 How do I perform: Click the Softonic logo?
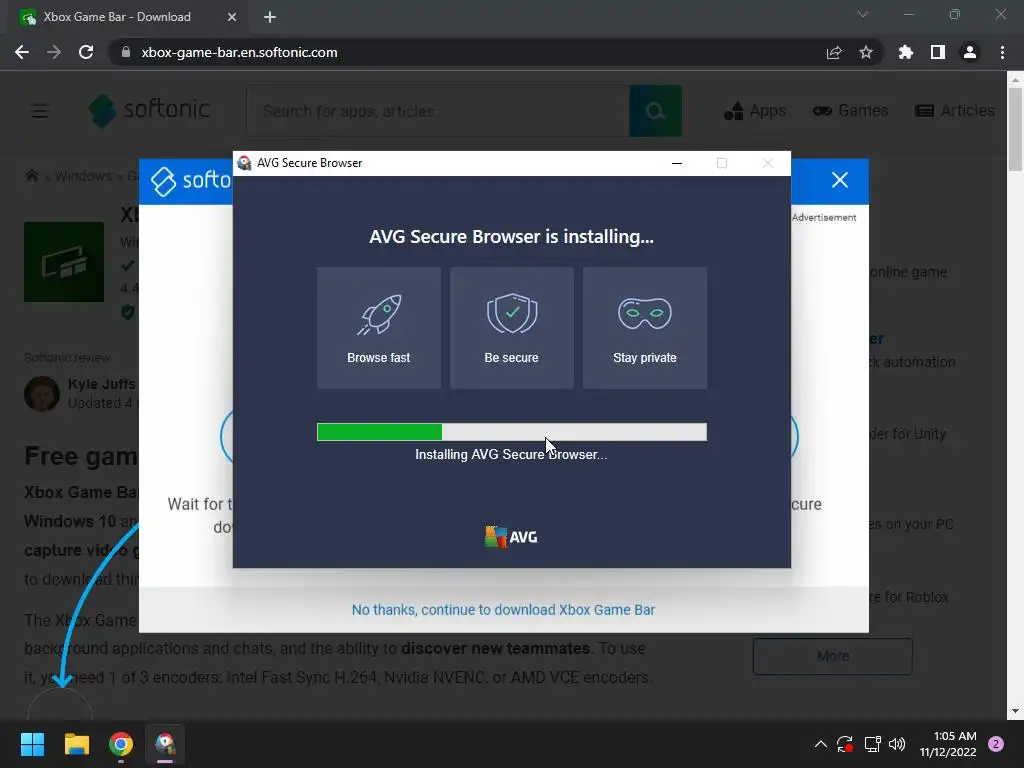click(x=150, y=110)
